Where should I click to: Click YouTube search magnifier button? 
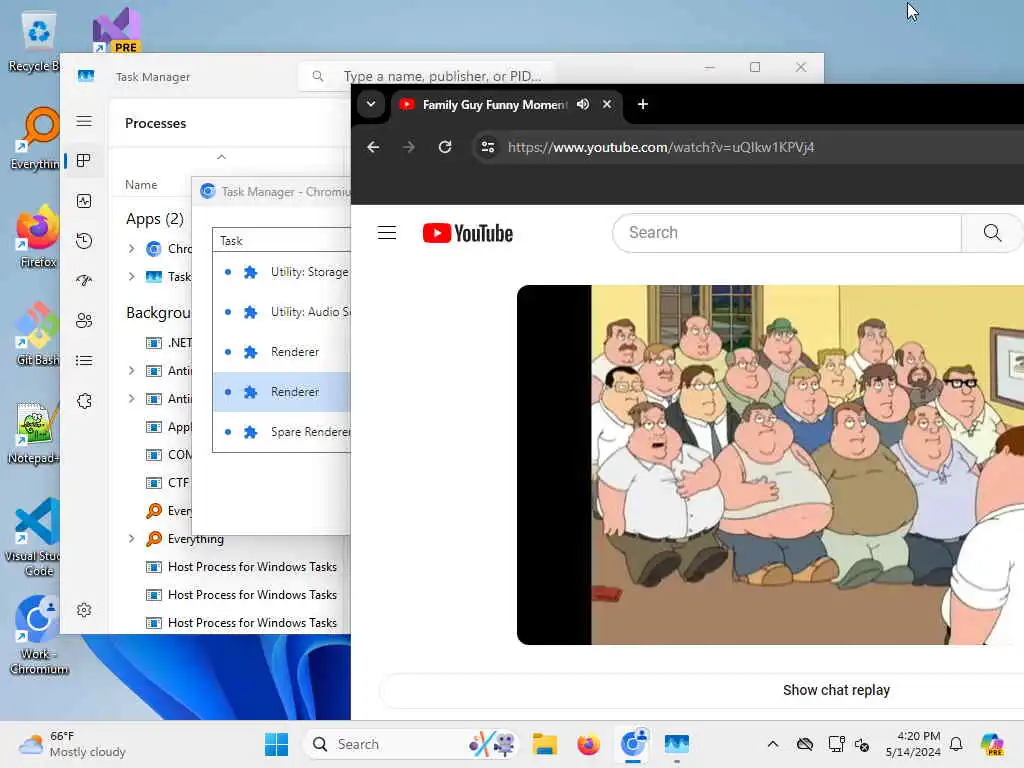coord(992,232)
